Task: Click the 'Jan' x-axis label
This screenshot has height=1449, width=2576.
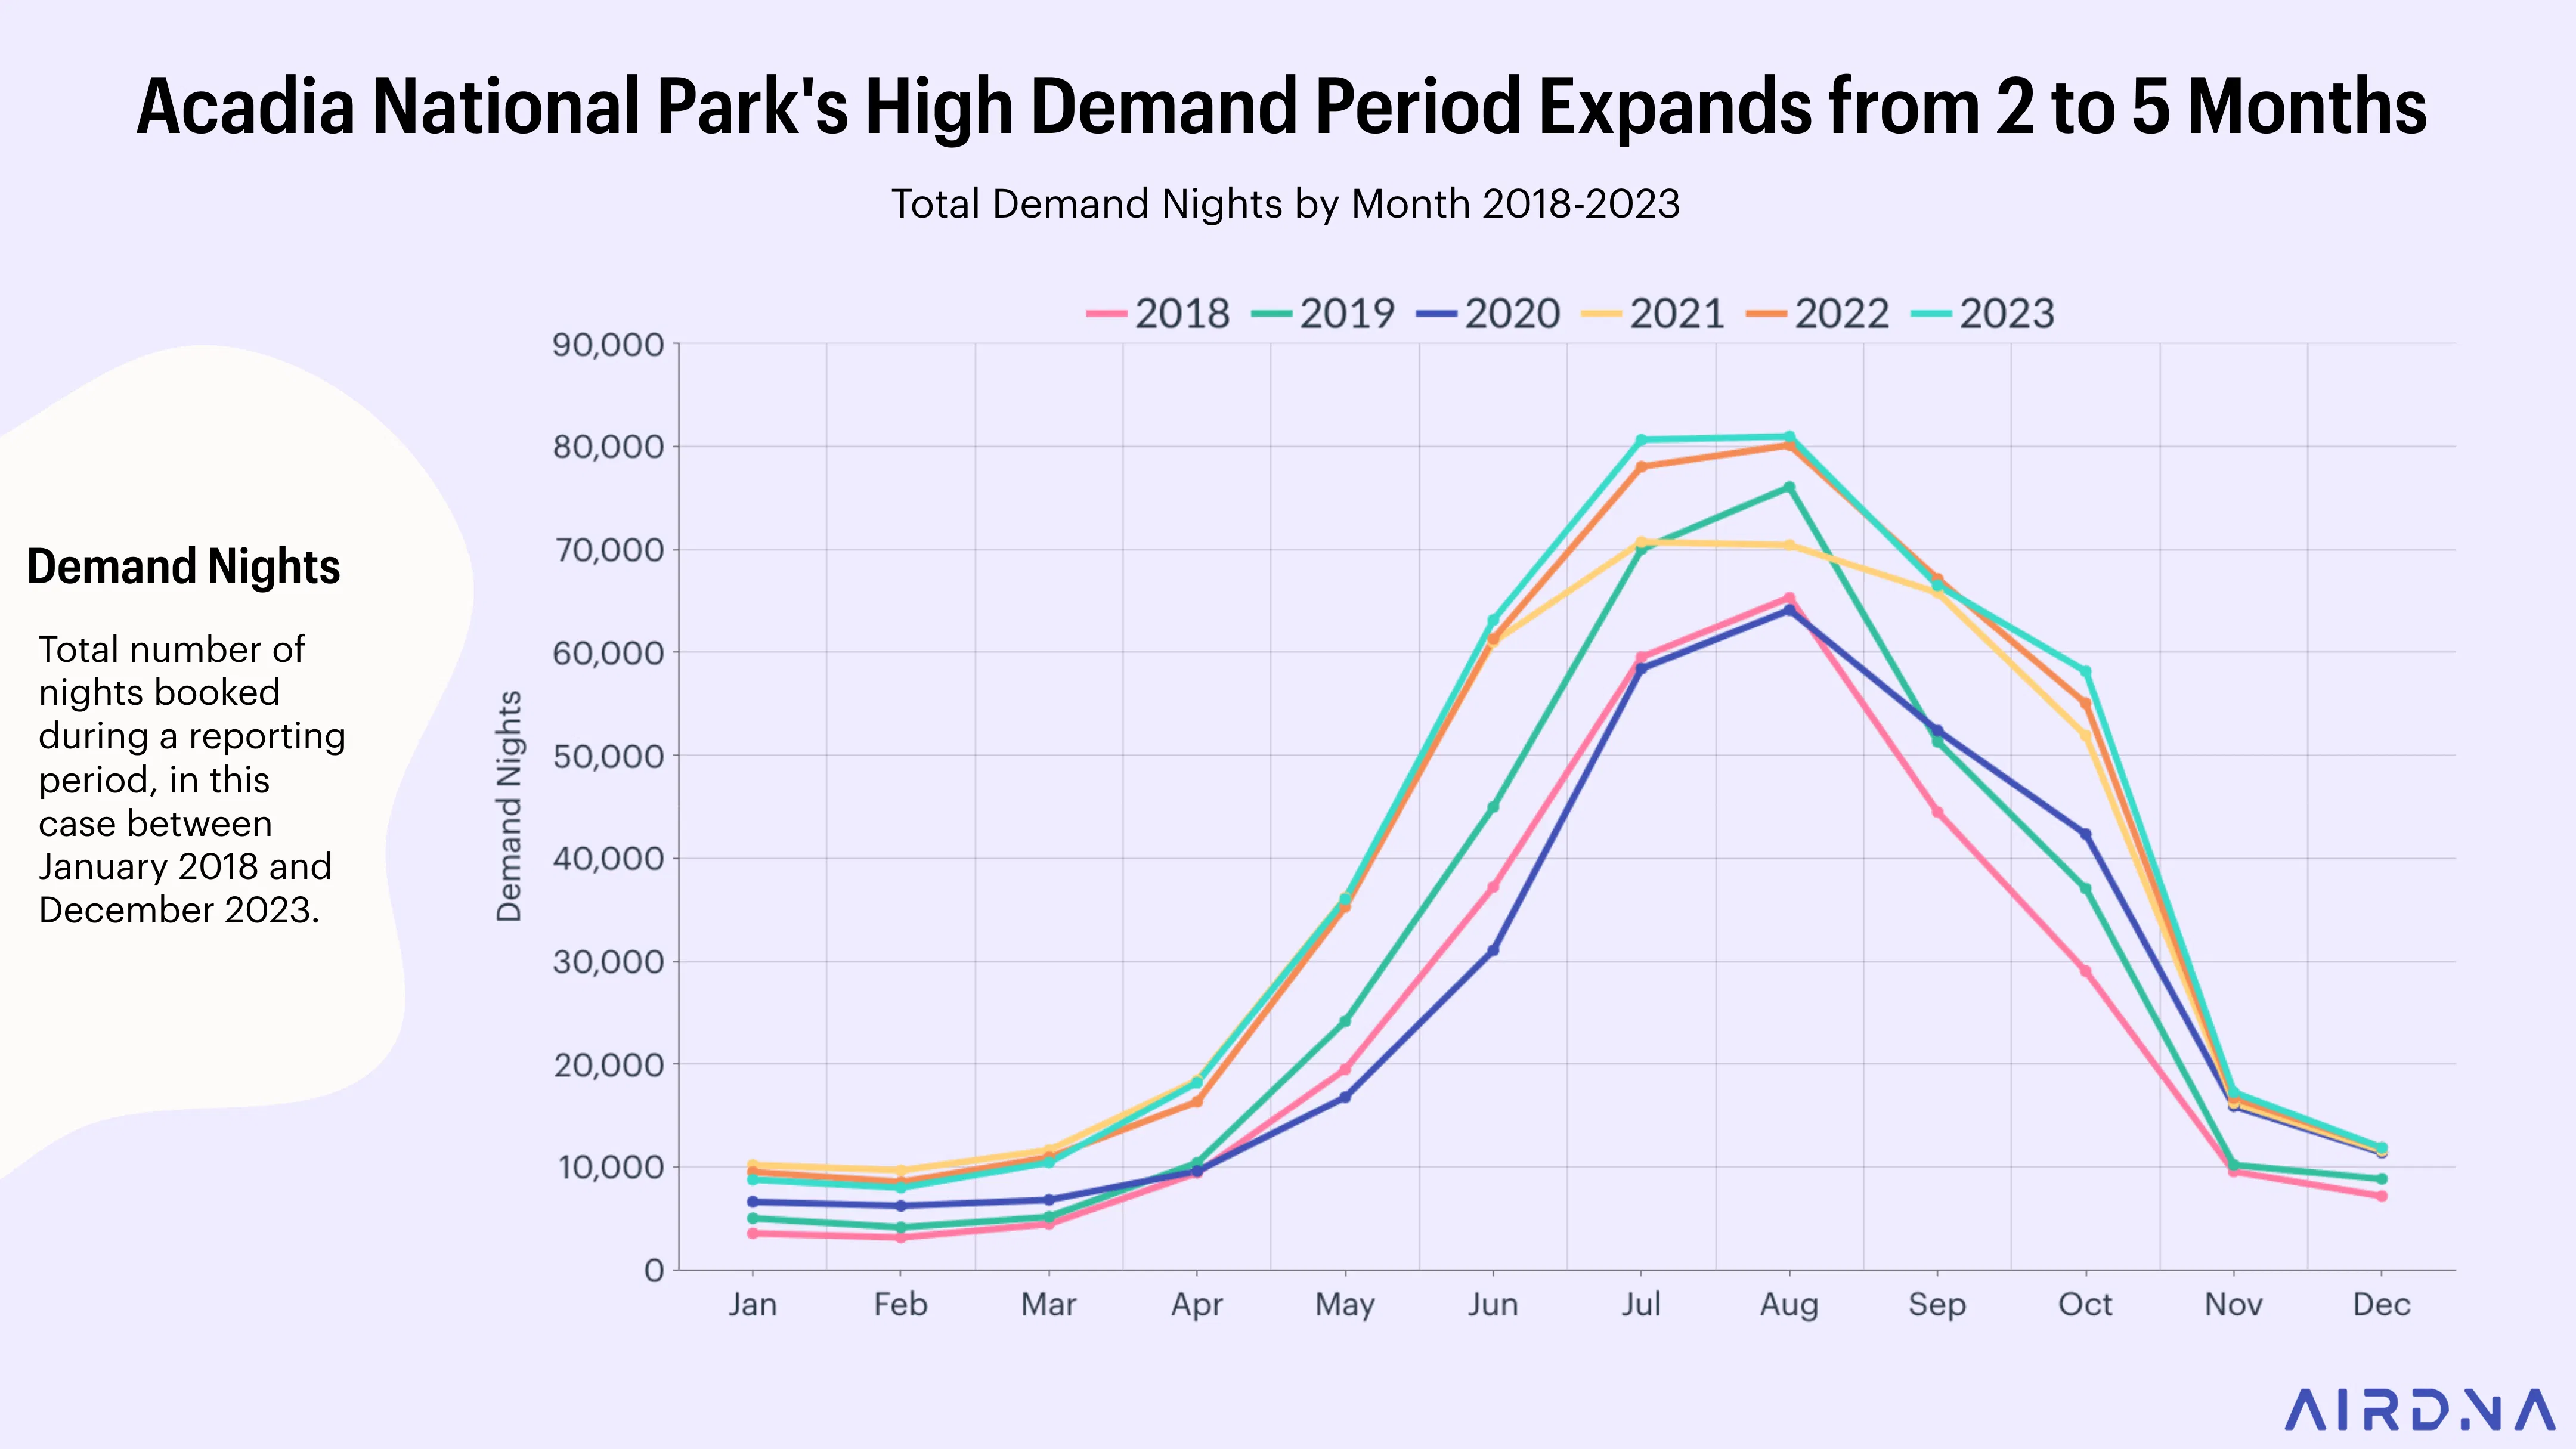Action: click(752, 1304)
